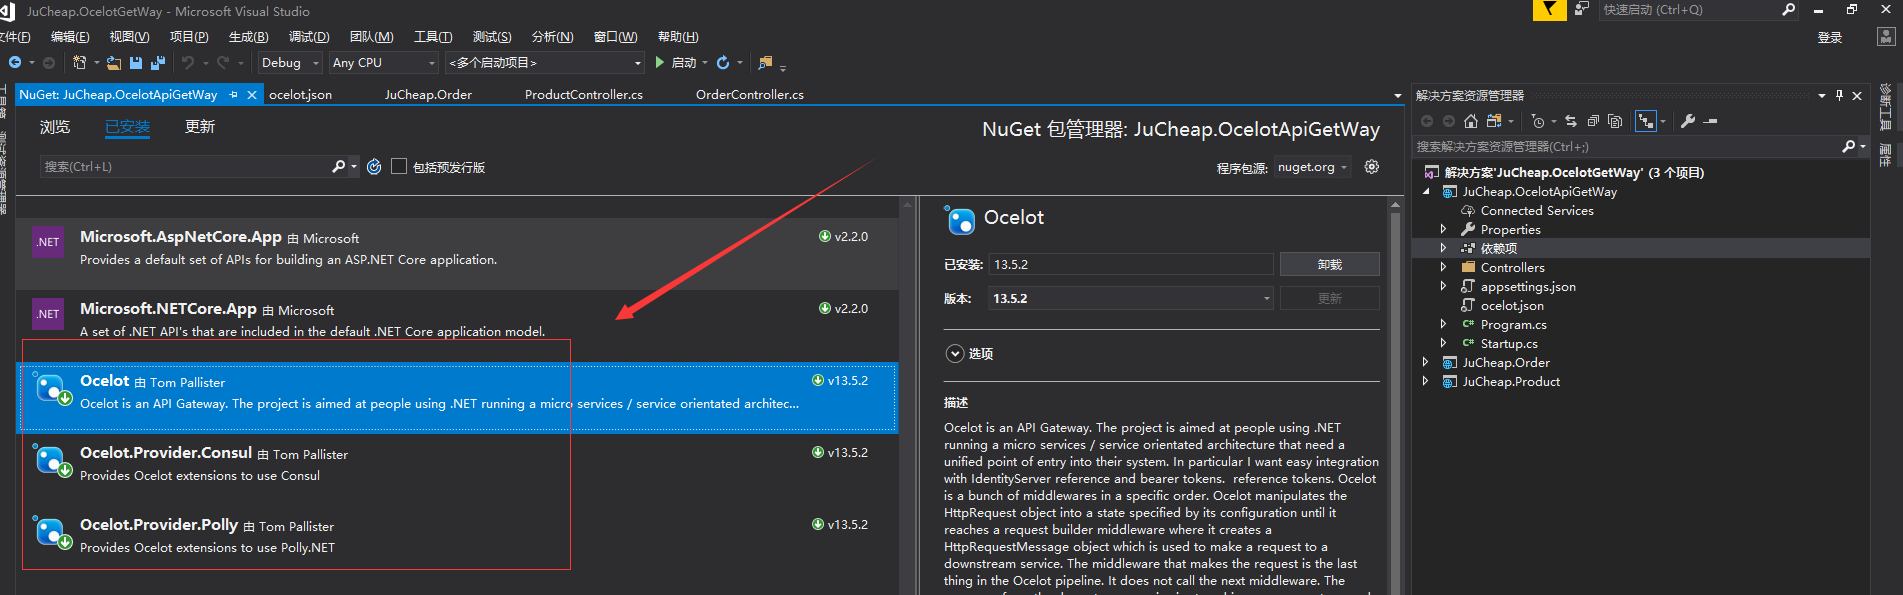Switch to the ProductController.cs tab

584,95
